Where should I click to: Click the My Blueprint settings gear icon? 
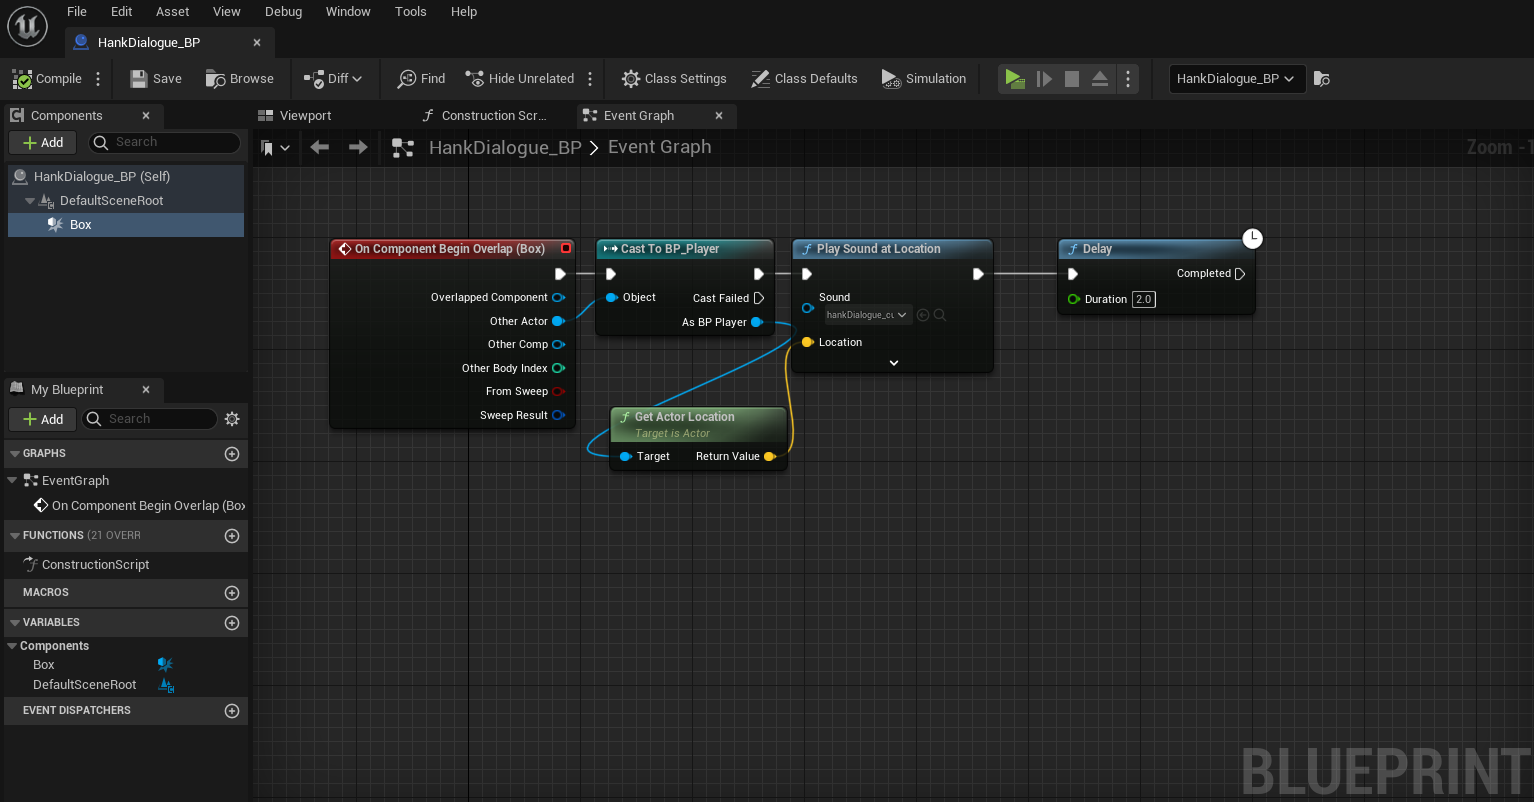click(x=232, y=419)
